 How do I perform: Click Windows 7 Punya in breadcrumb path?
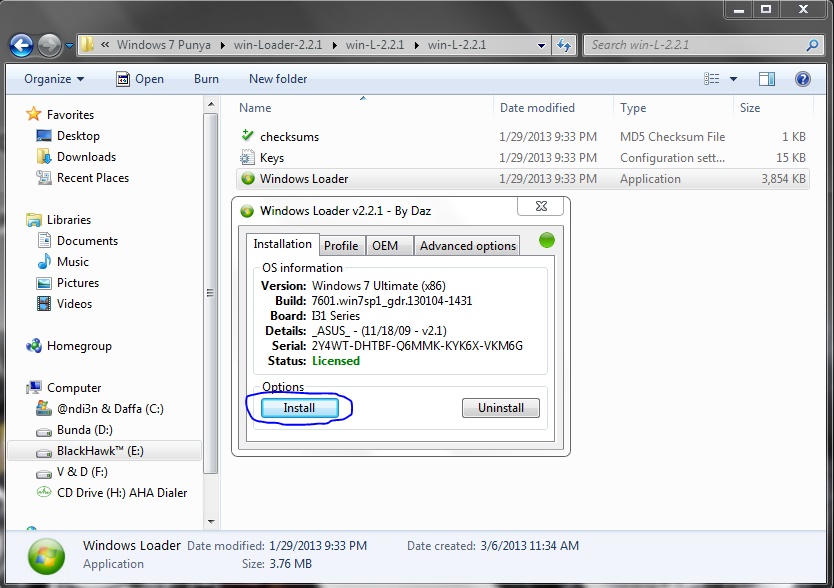(164, 45)
